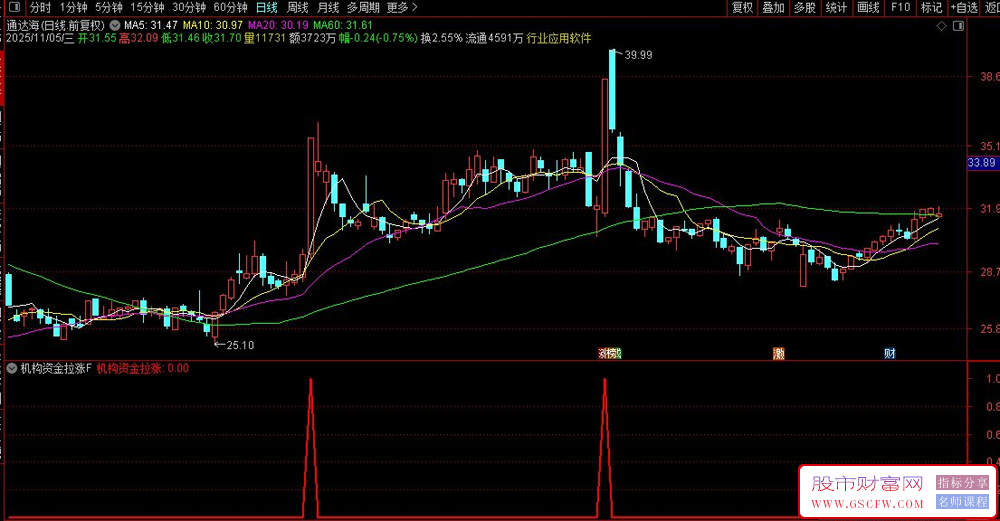Image resolution: width=1000 pixels, height=521 pixels.
Task: Click the 机构资金拉涨: 0.00 indicator value
Action: (142, 369)
